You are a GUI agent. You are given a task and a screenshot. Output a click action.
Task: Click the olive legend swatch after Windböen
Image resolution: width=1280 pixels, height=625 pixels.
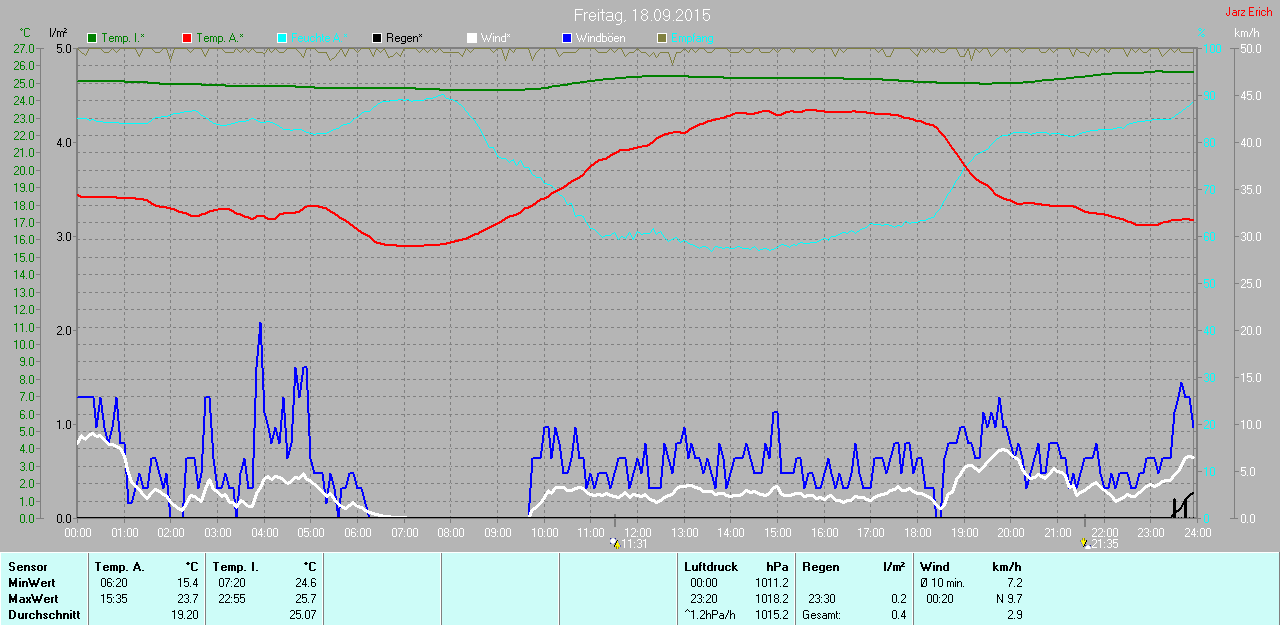point(661,38)
